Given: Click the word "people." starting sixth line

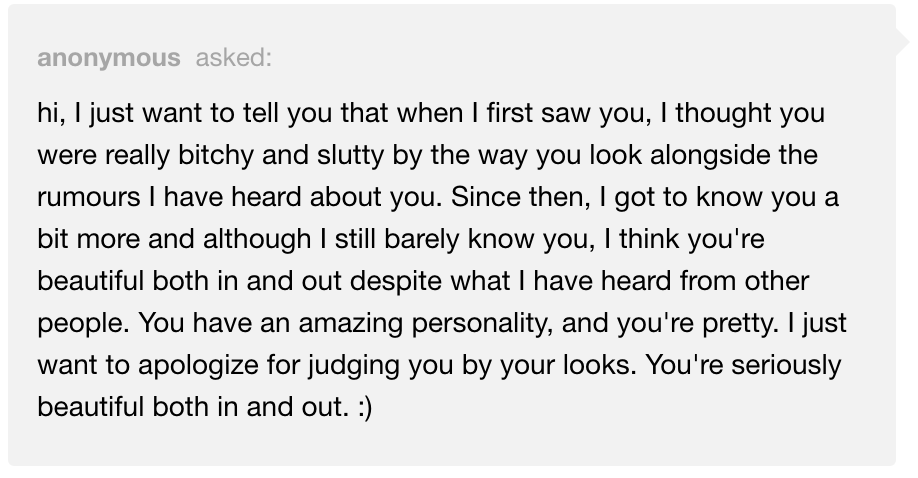Looking at the screenshot, I should point(83,323).
